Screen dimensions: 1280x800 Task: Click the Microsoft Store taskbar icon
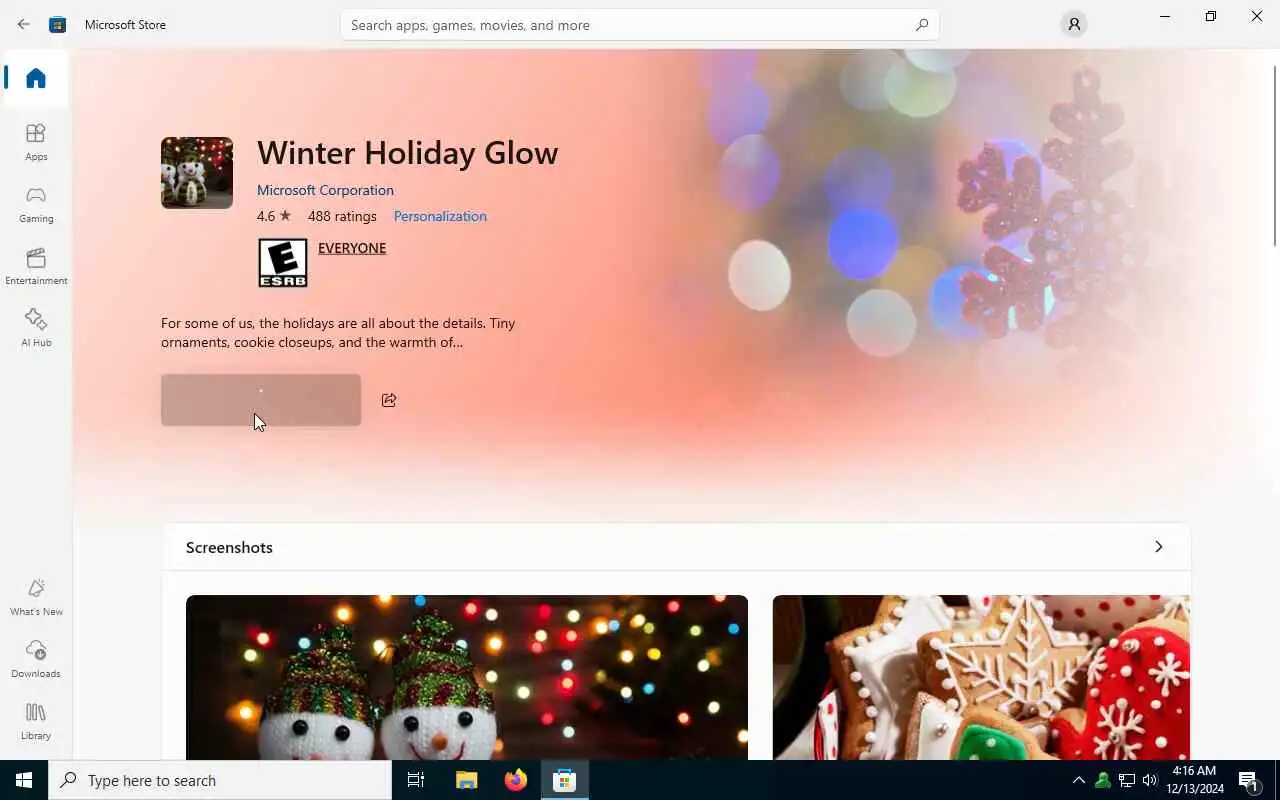(x=565, y=780)
